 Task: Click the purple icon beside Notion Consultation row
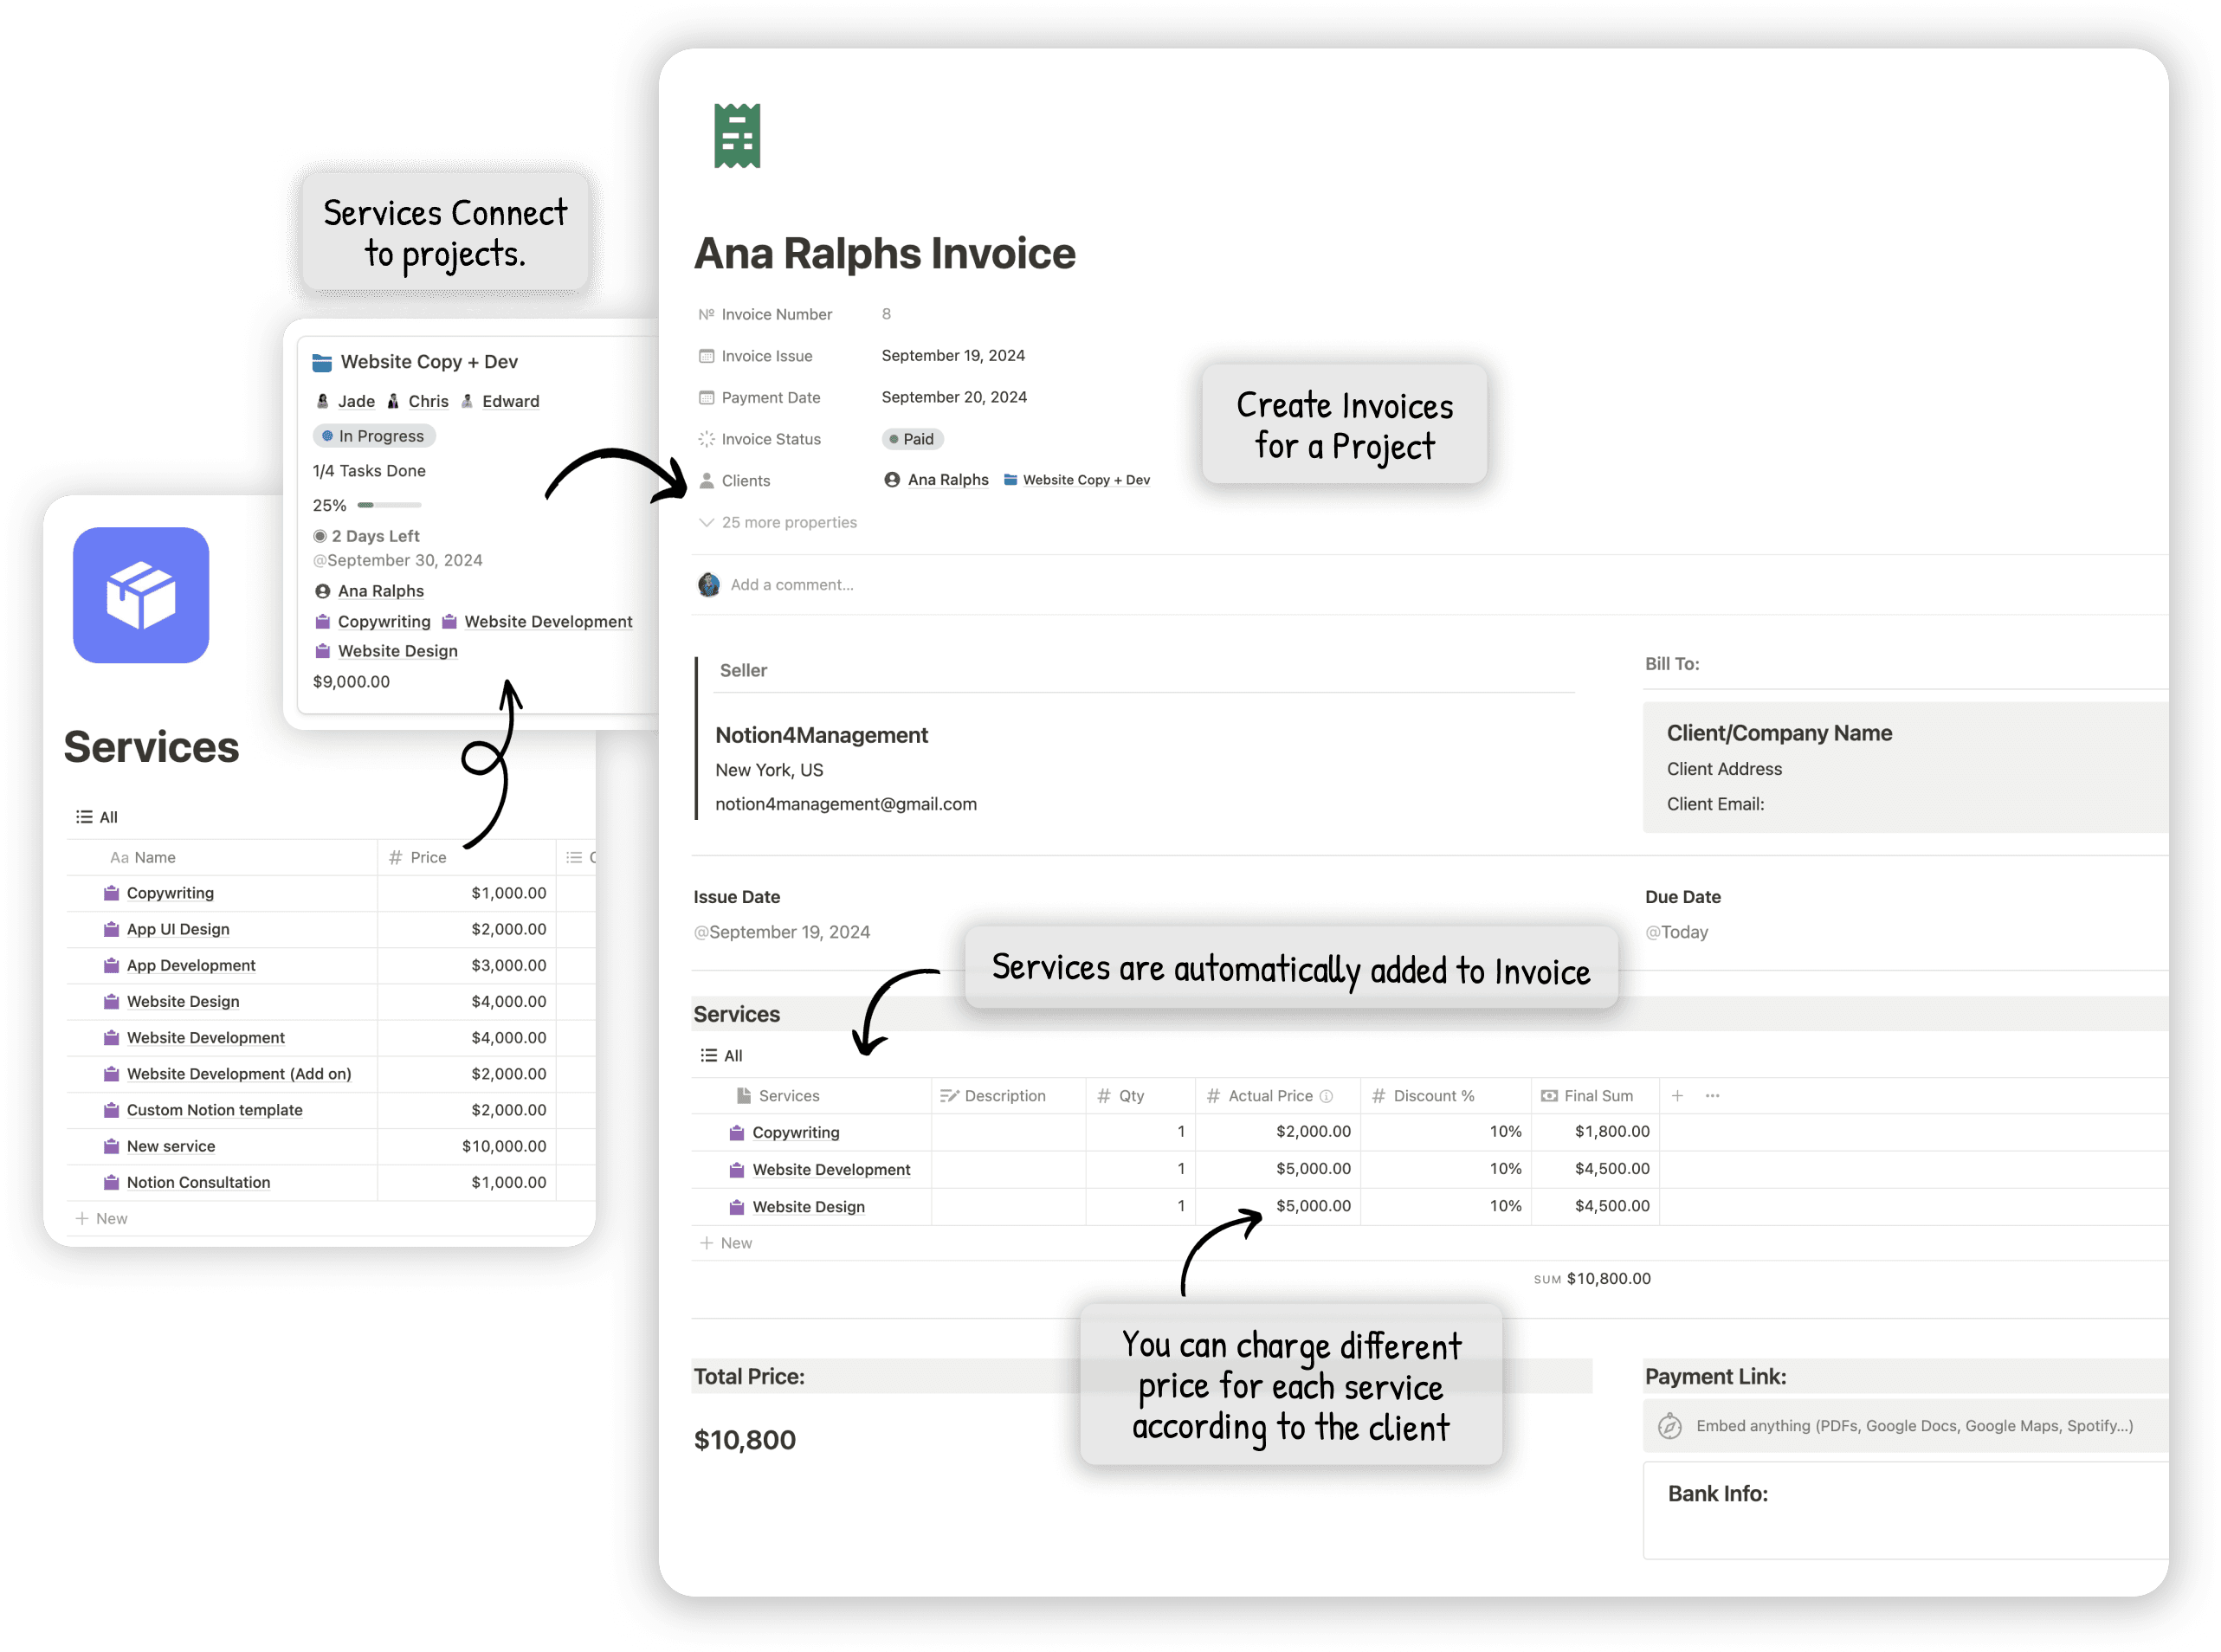[111, 1182]
